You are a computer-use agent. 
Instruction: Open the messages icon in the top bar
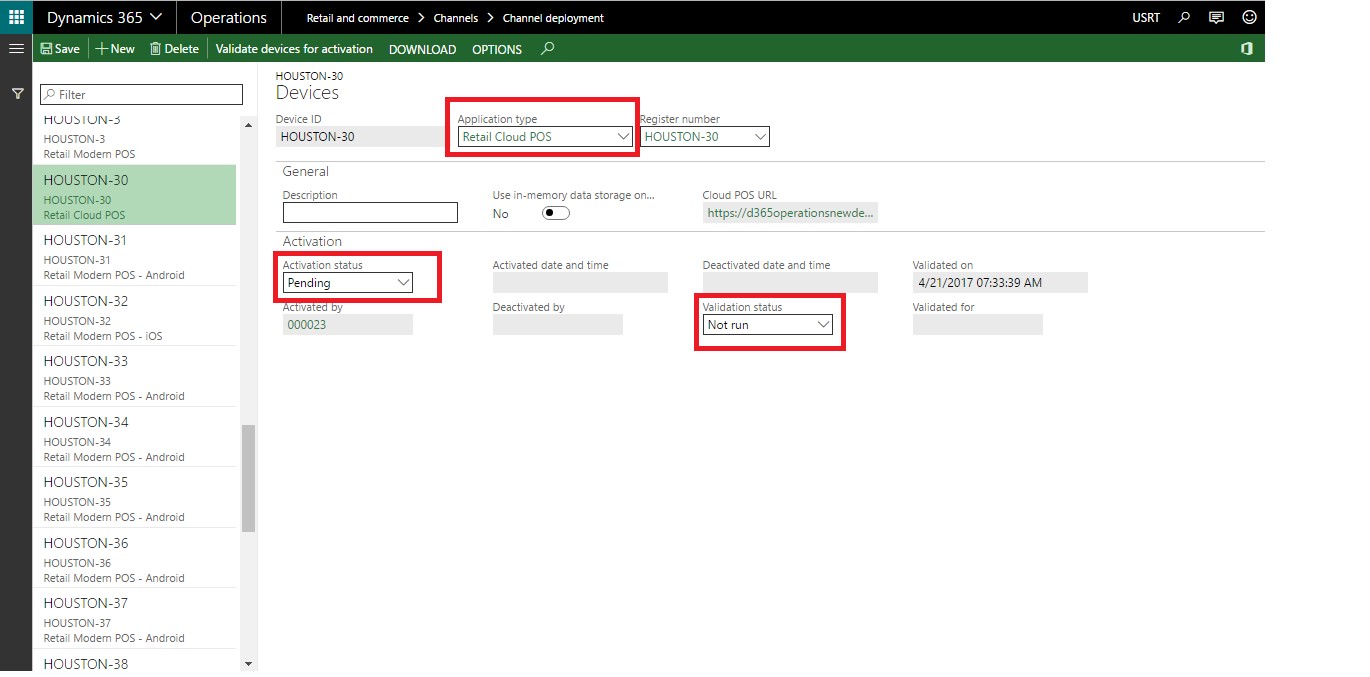1216,17
